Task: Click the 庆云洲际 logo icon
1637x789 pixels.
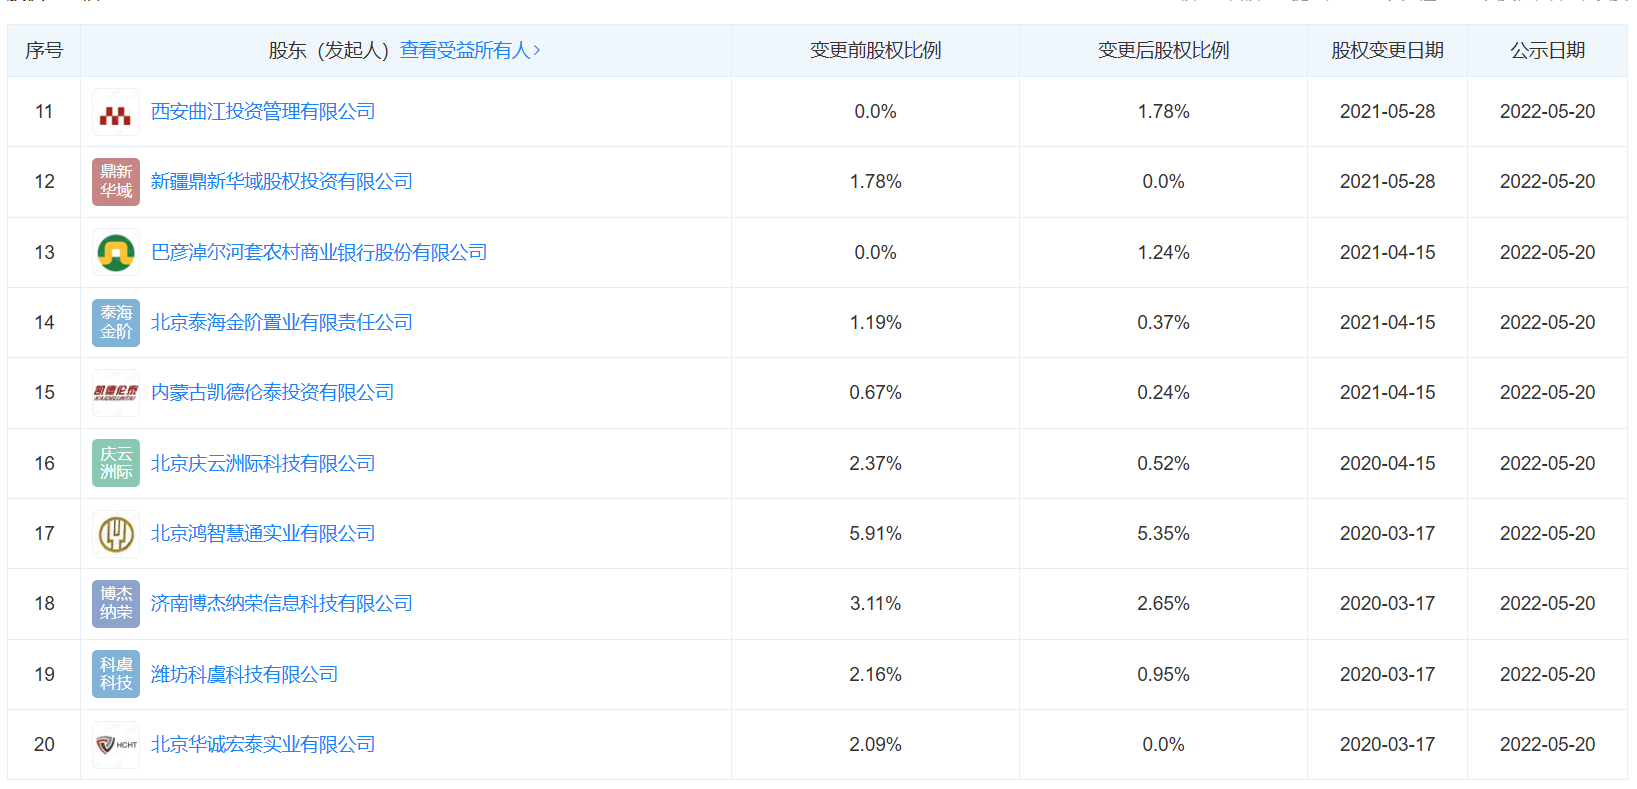Action: click(116, 463)
